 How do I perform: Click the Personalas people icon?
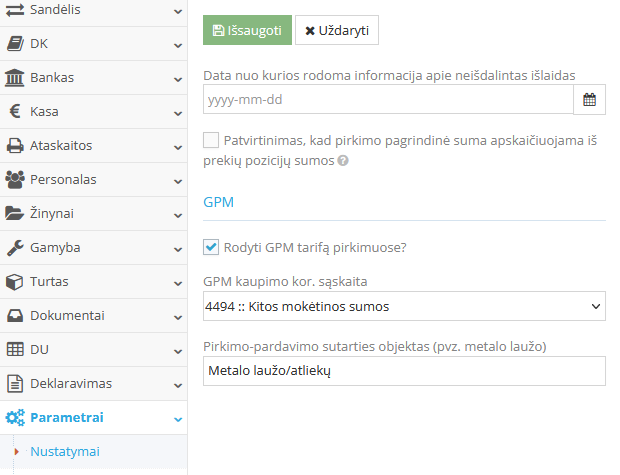tap(15, 180)
